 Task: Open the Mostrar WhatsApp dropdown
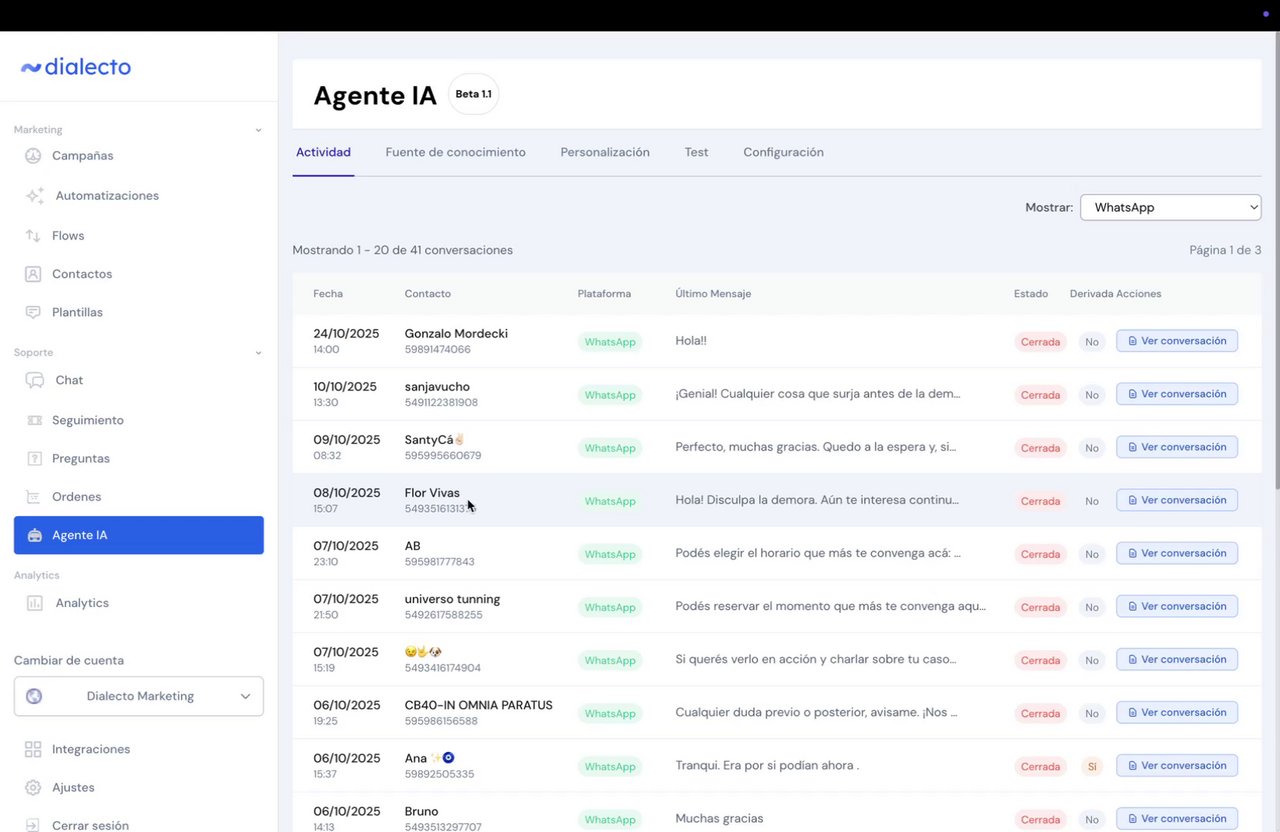tap(1170, 207)
